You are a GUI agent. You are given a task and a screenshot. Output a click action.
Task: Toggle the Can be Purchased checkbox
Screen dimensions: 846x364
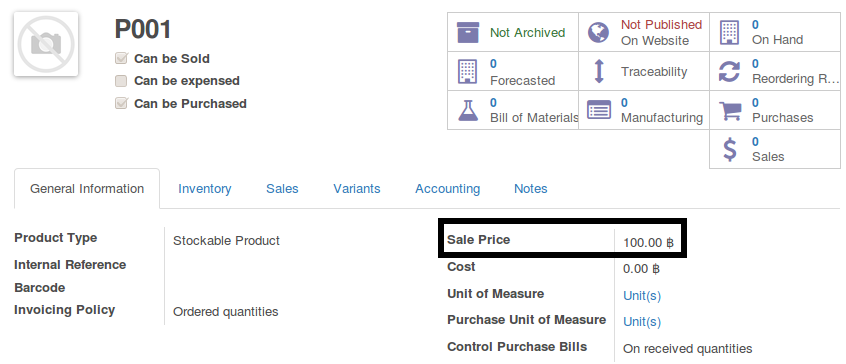tap(121, 104)
